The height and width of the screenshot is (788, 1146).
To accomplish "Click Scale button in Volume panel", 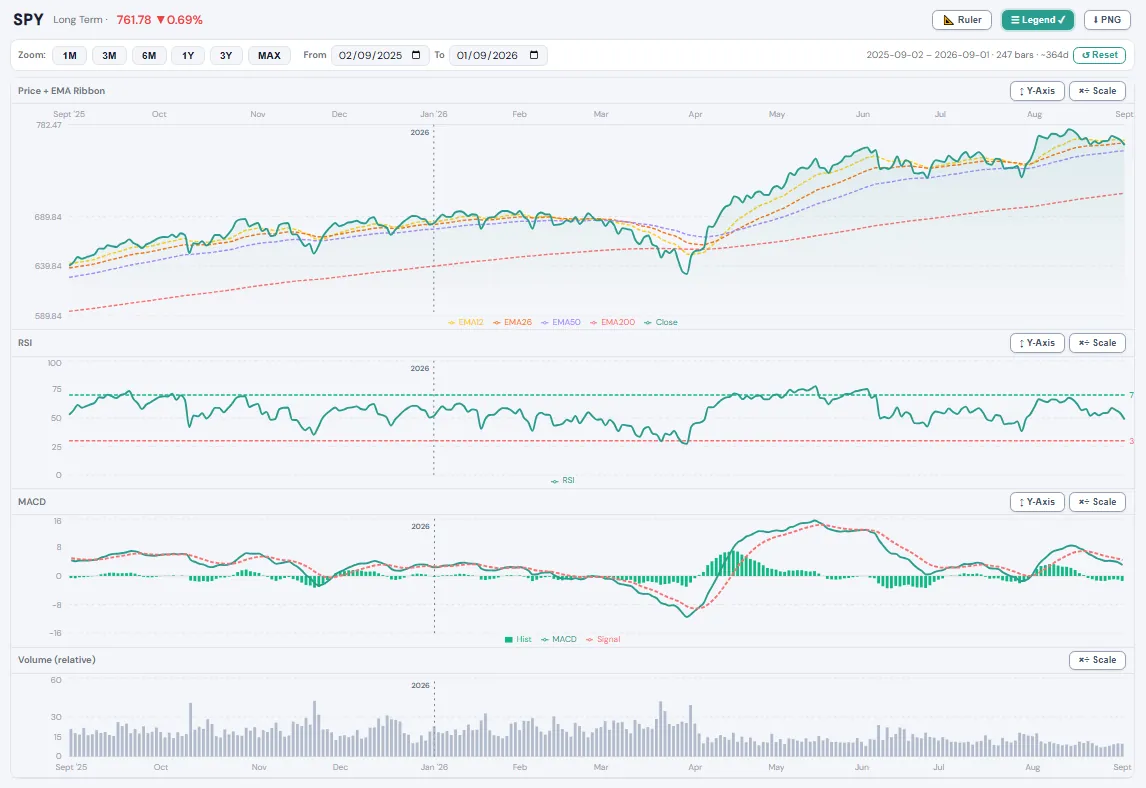I will tap(1097, 660).
